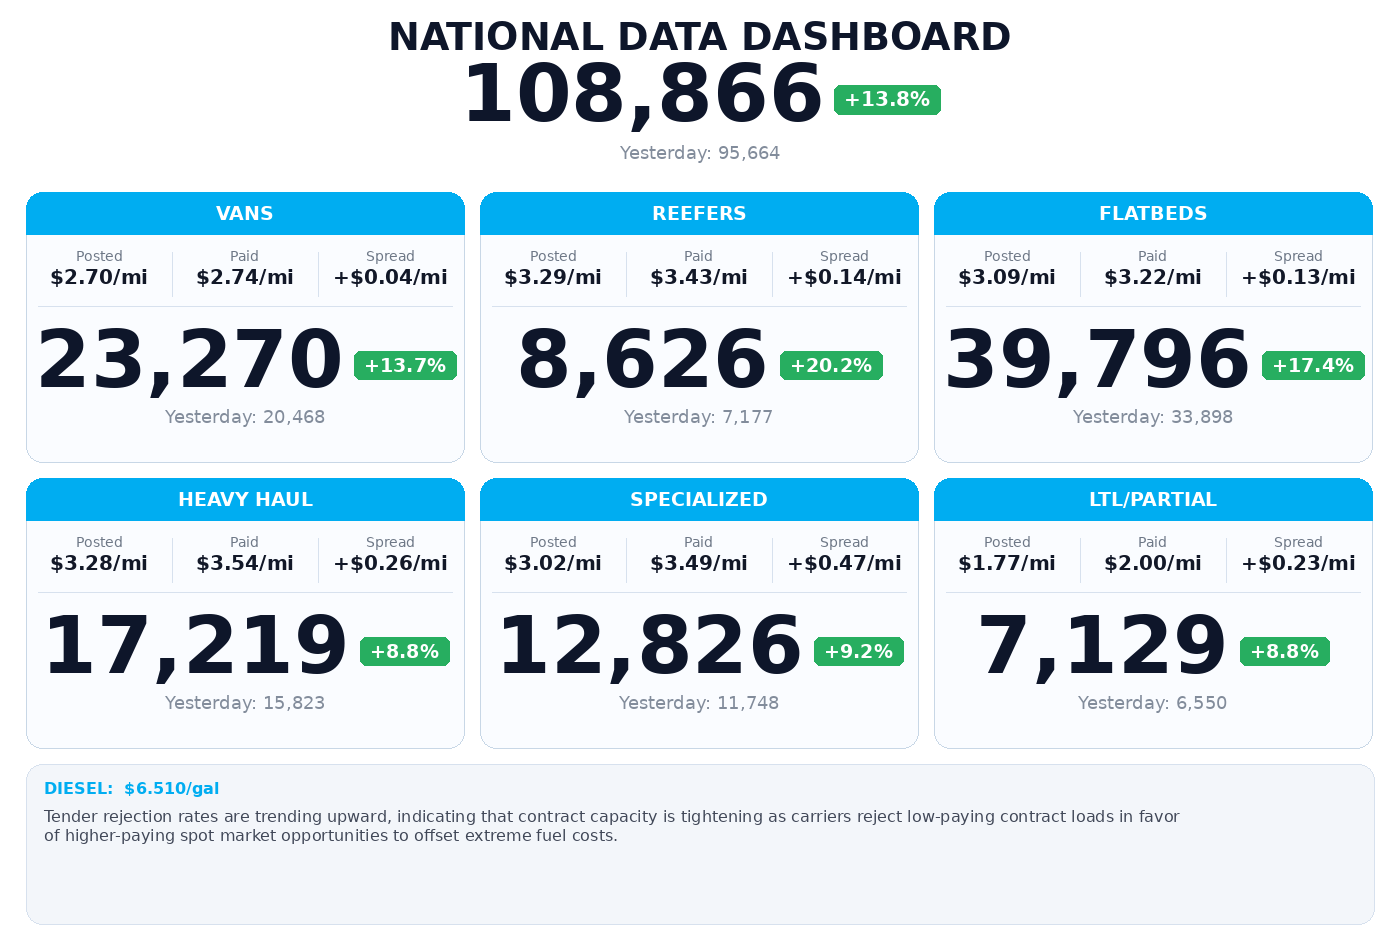
Task: Open the LTL/PARTIAL card header
Action: click(1153, 499)
